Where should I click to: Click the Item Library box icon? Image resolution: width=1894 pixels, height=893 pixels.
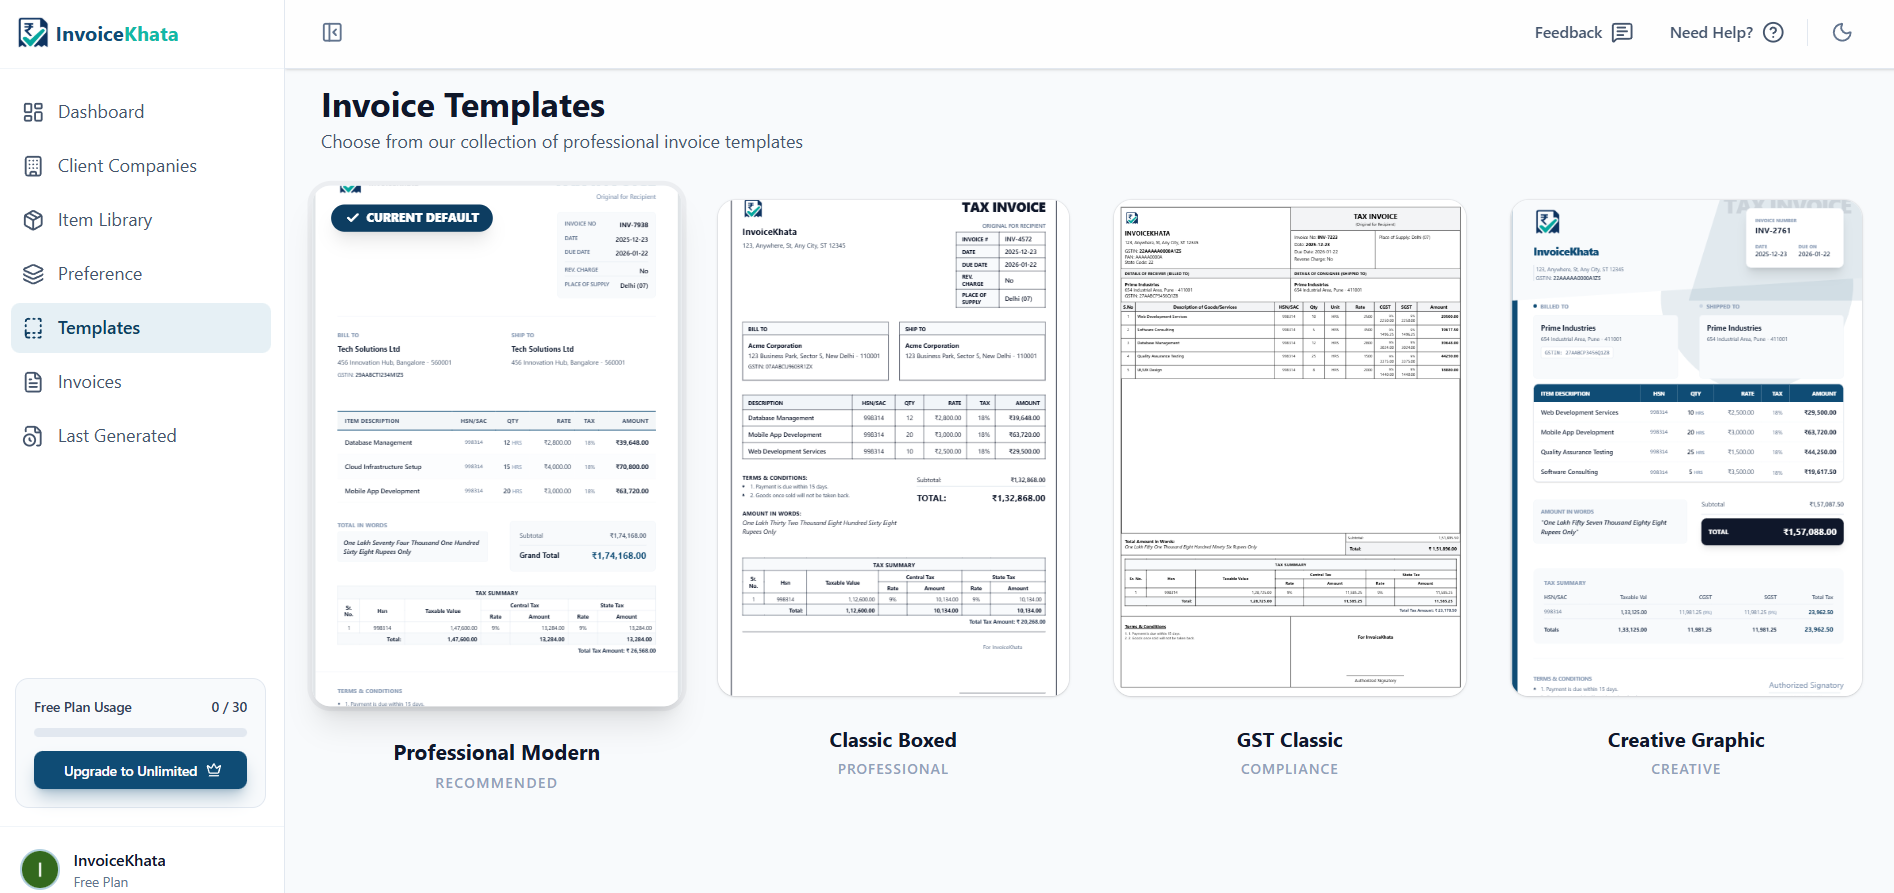33,220
